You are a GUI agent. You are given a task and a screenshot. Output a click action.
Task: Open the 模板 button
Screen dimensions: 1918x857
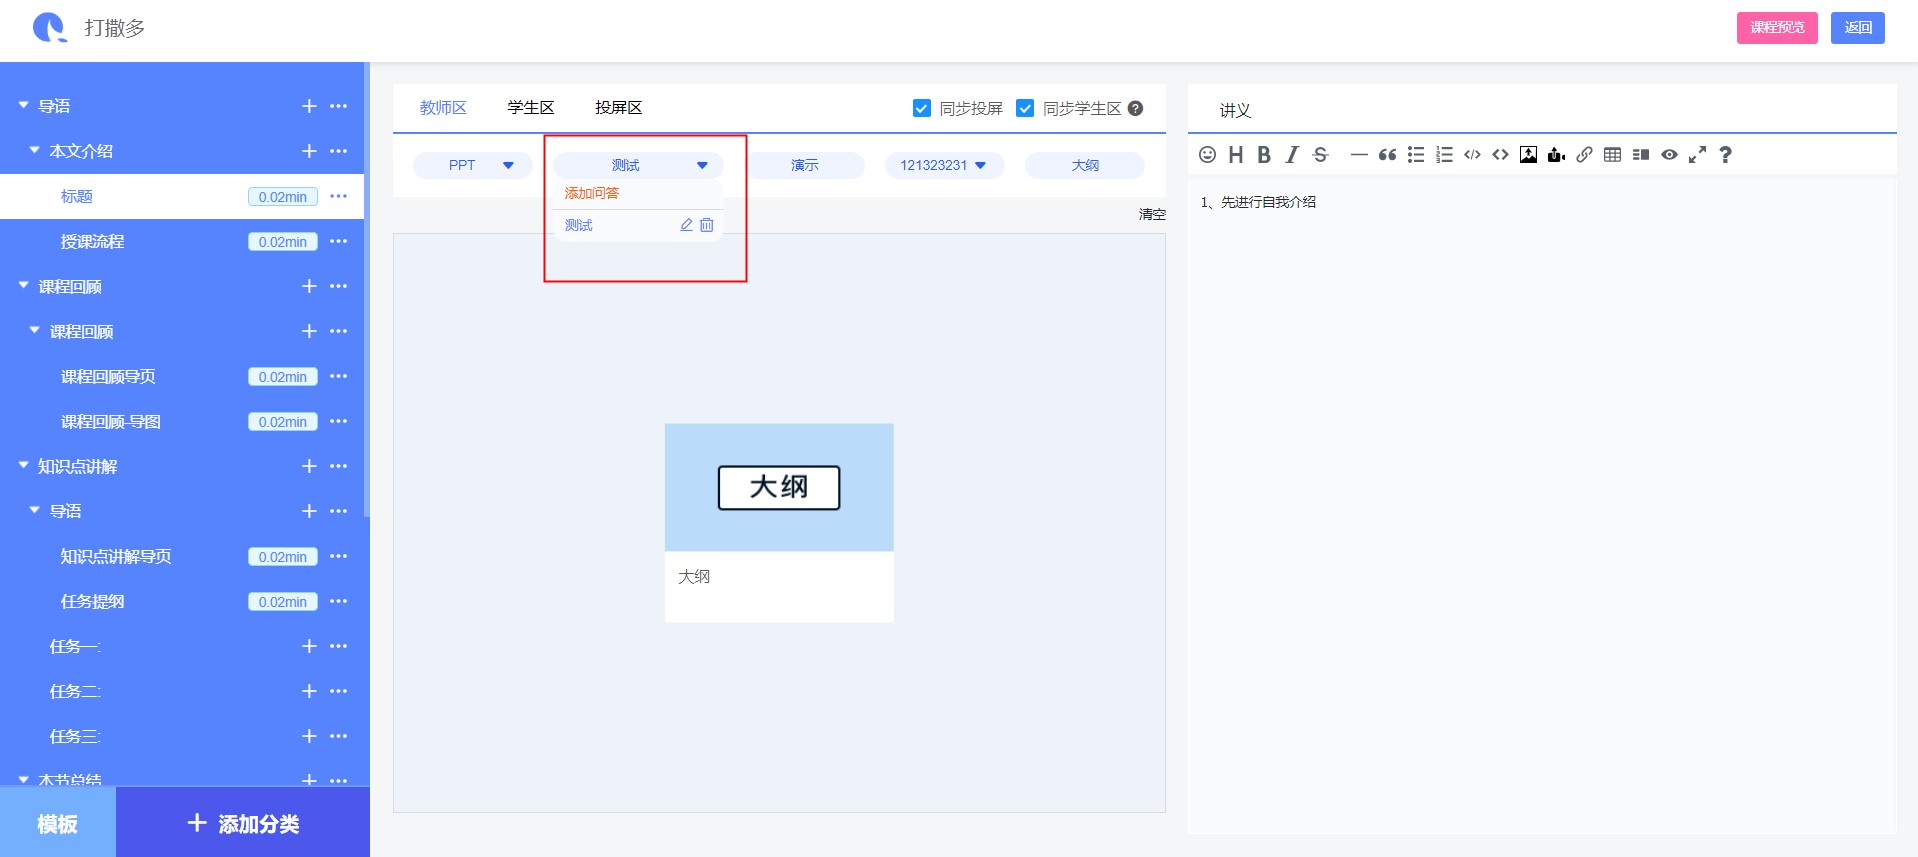click(58, 822)
